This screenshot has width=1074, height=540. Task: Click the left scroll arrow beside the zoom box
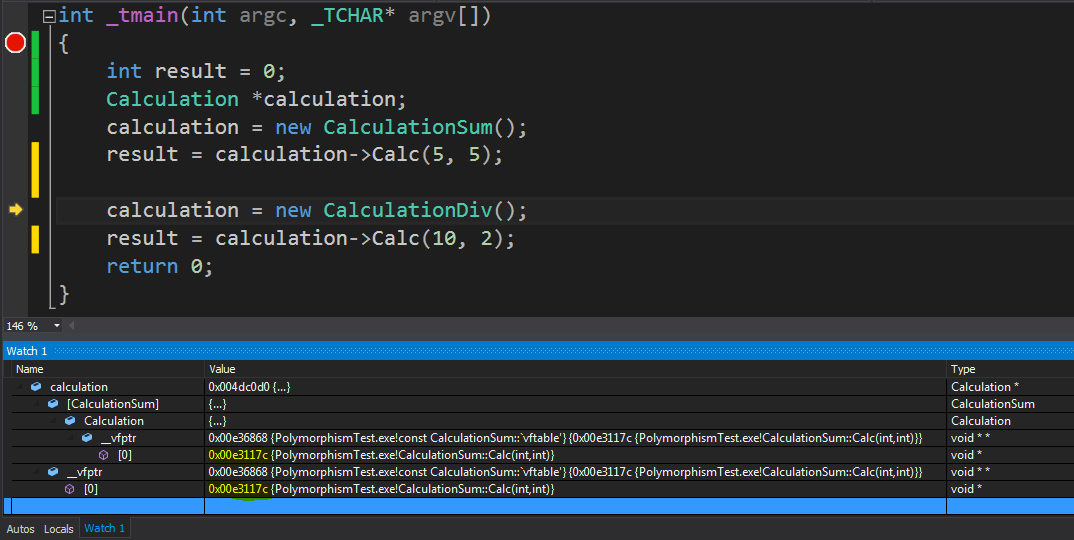tap(72, 326)
